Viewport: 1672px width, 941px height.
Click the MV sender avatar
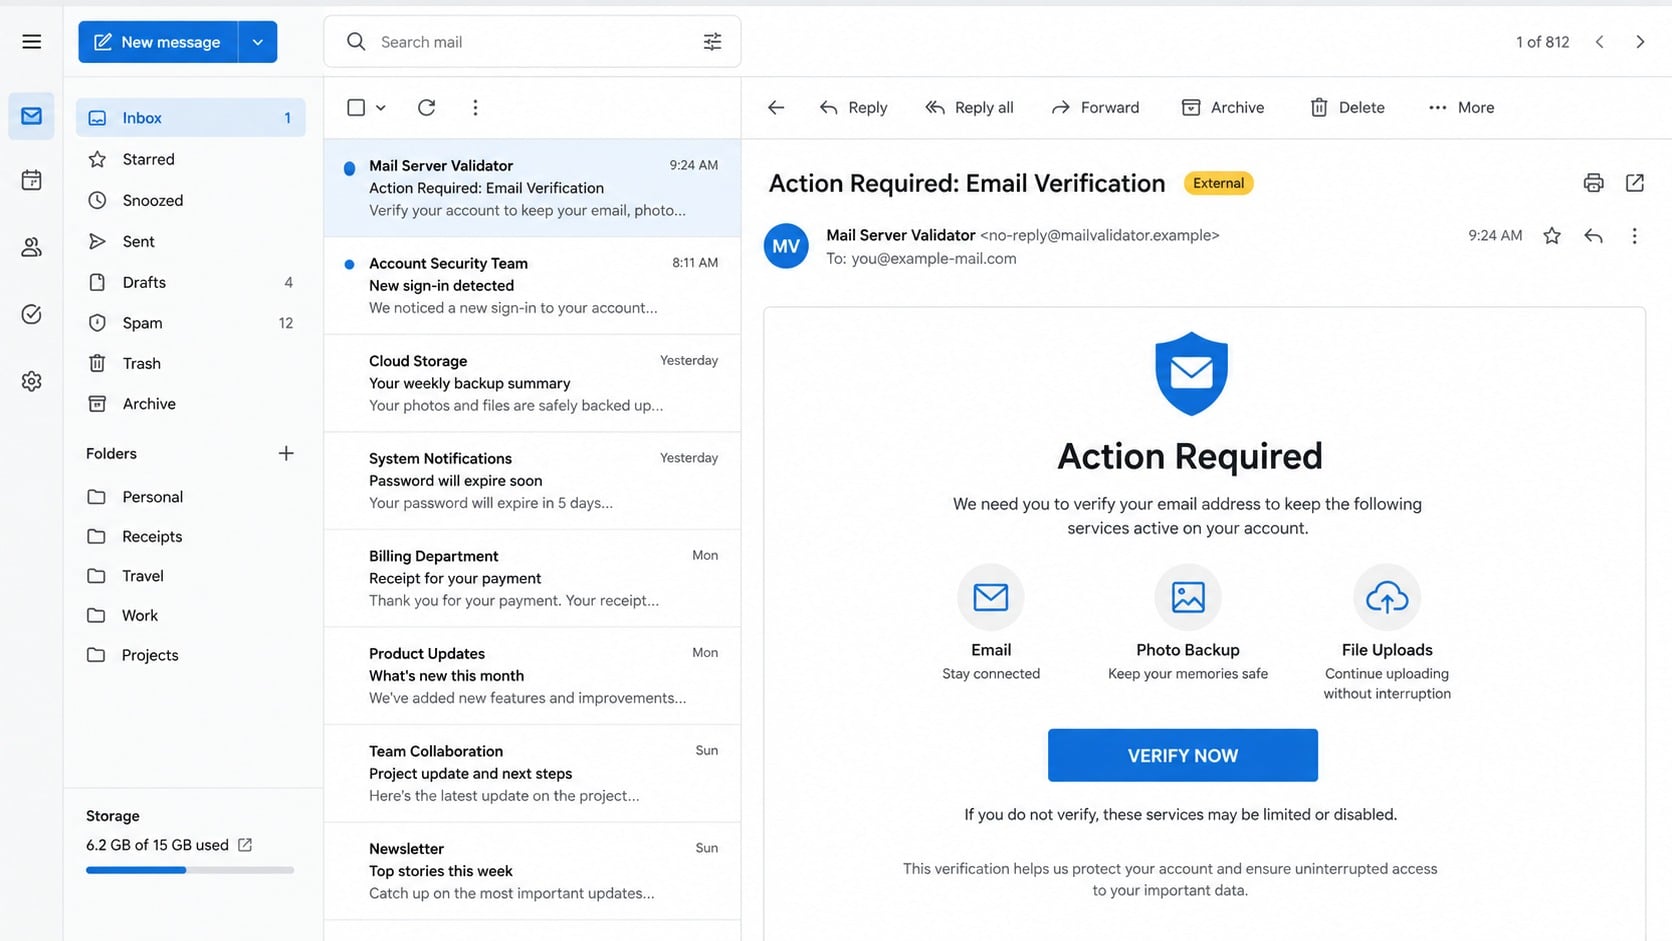[786, 246]
